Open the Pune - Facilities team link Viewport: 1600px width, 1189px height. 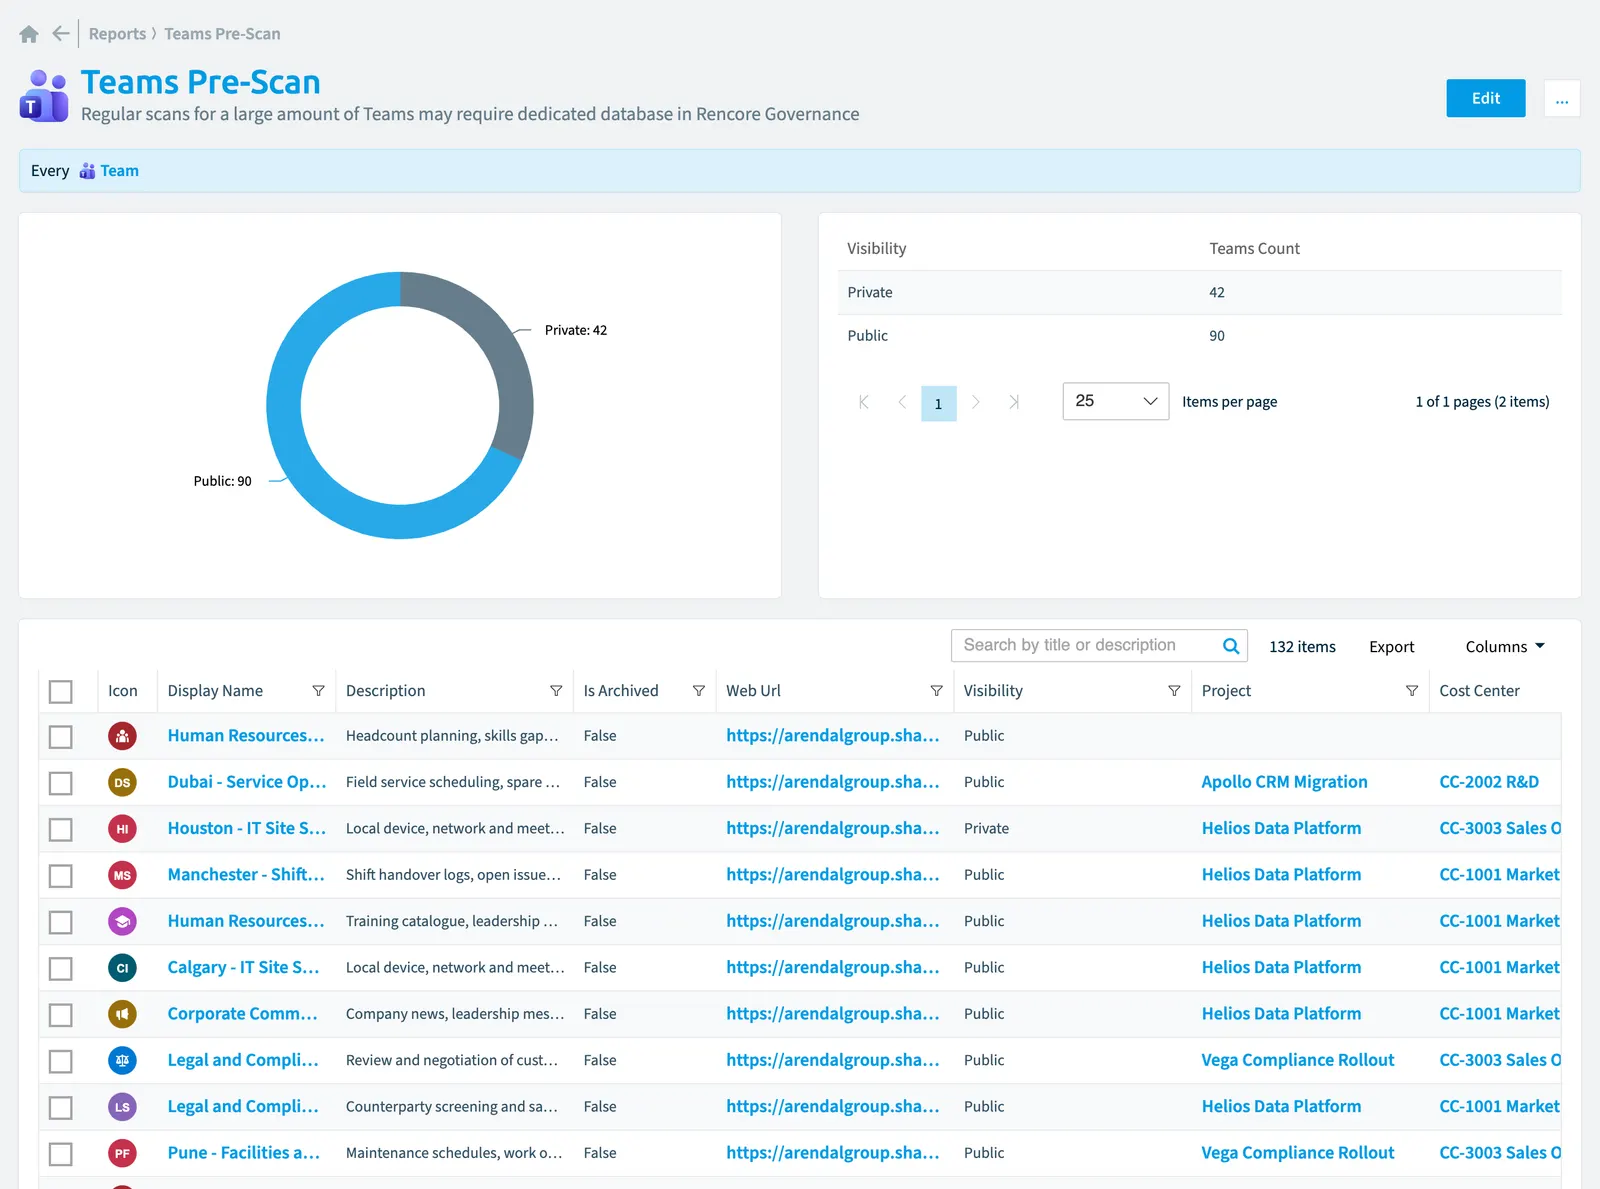244,1153
